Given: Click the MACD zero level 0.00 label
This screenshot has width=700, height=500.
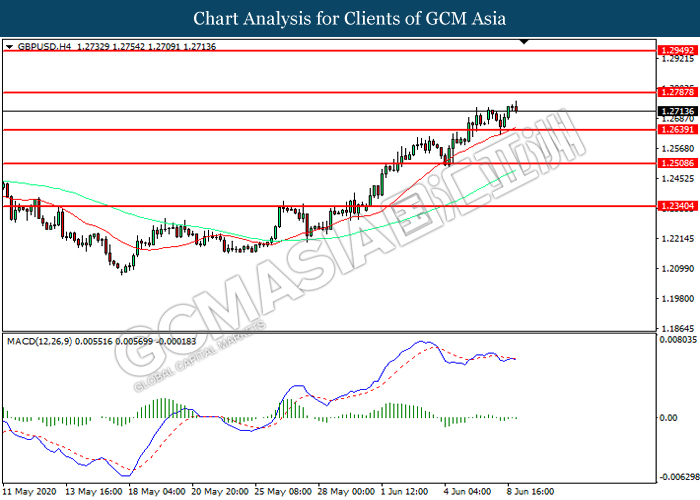Looking at the screenshot, I should pos(669,418).
